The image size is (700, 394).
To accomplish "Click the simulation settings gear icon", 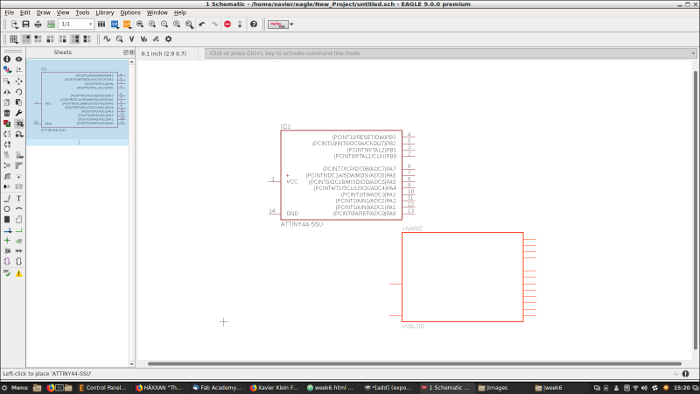I will 168,39.
